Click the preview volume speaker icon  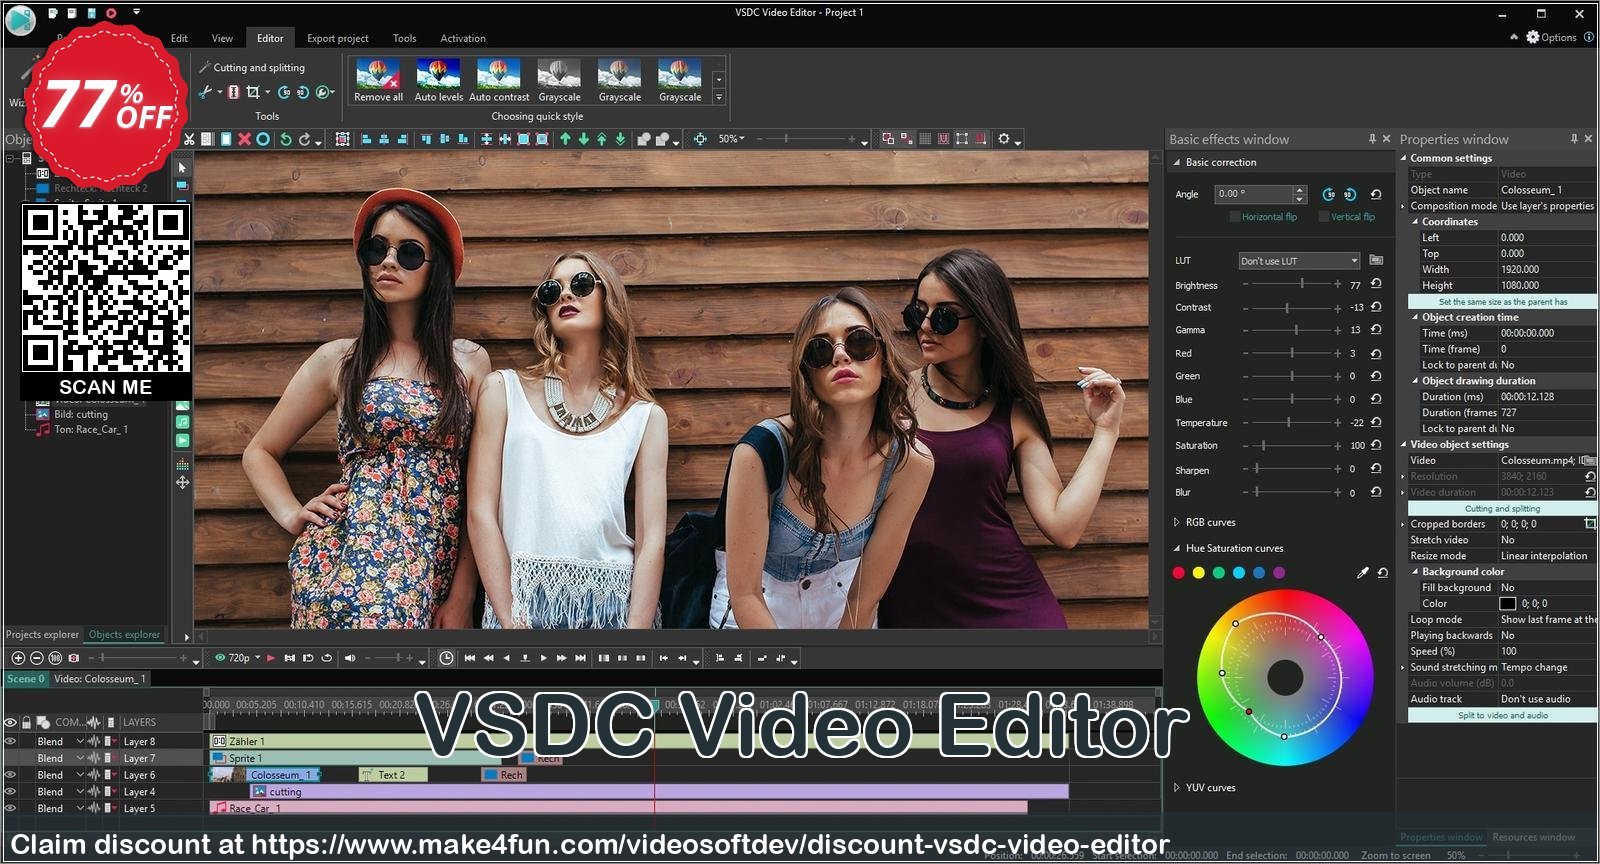349,658
